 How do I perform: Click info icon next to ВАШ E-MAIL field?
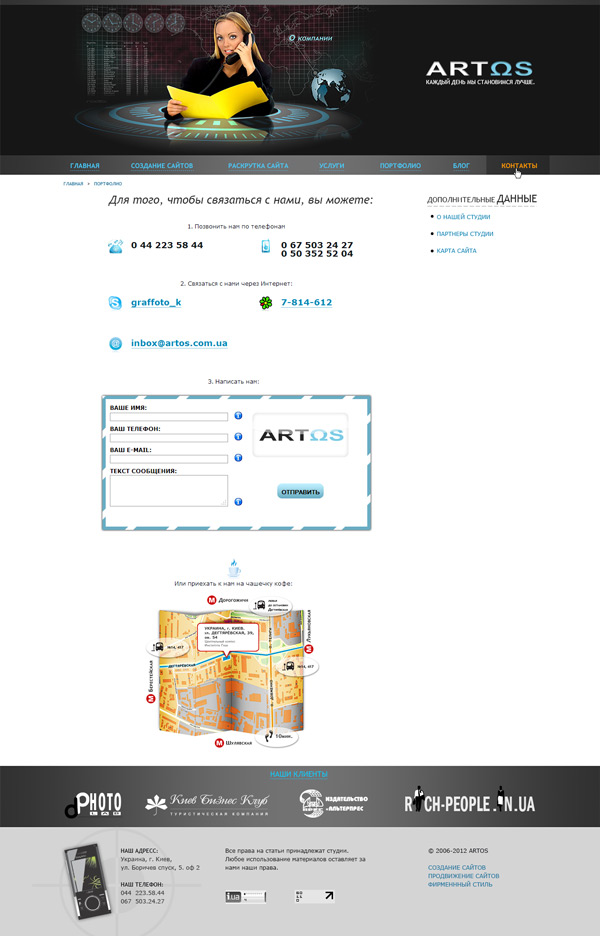(x=238, y=459)
